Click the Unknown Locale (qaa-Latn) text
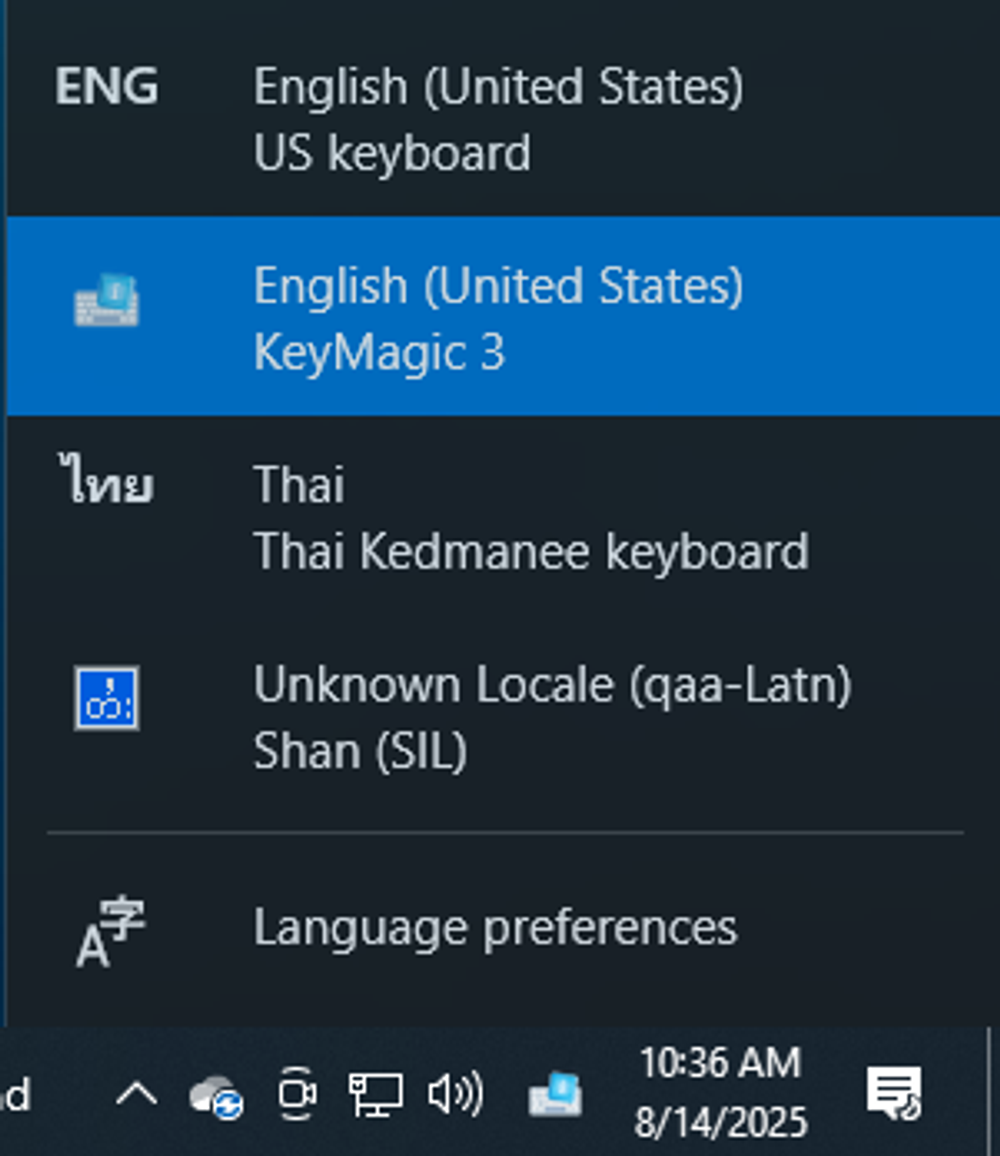This screenshot has height=1156, width=1000. coord(553,685)
